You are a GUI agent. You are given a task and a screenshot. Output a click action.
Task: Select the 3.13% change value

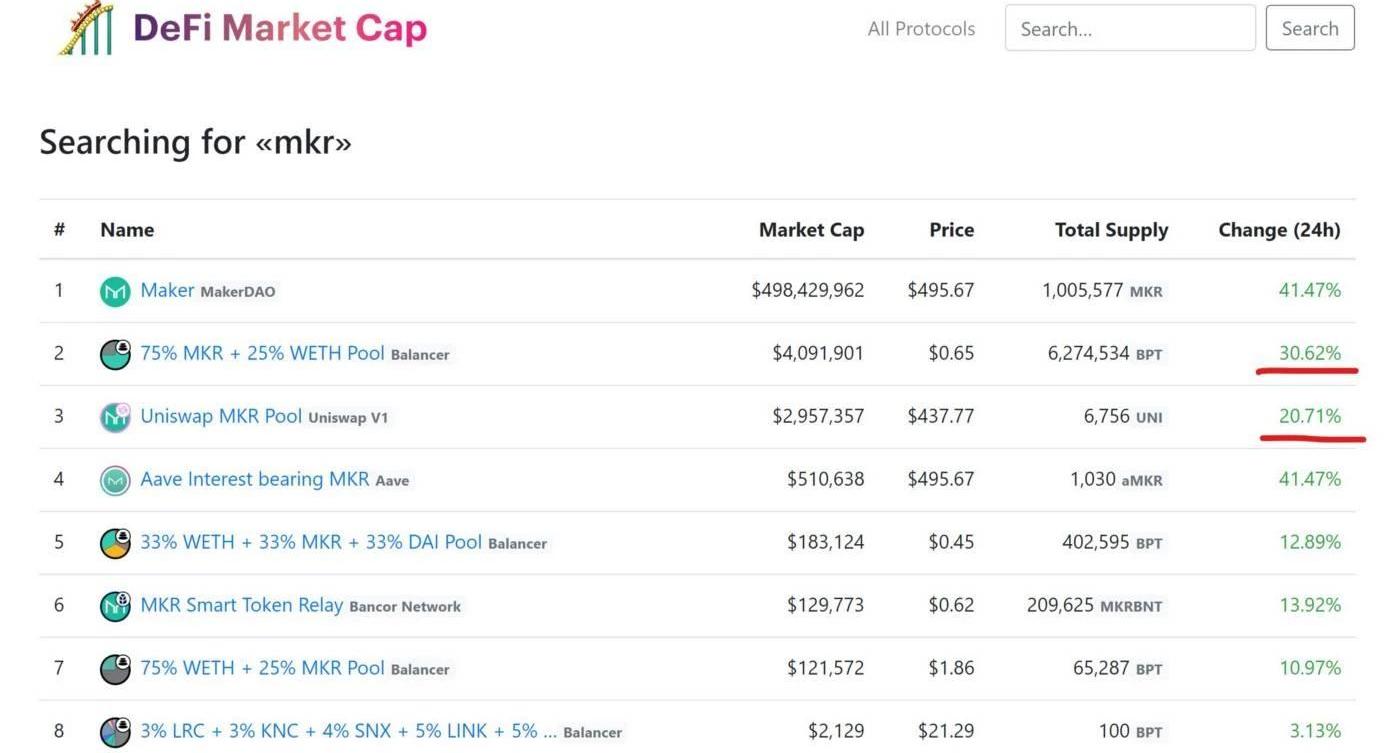(1316, 731)
